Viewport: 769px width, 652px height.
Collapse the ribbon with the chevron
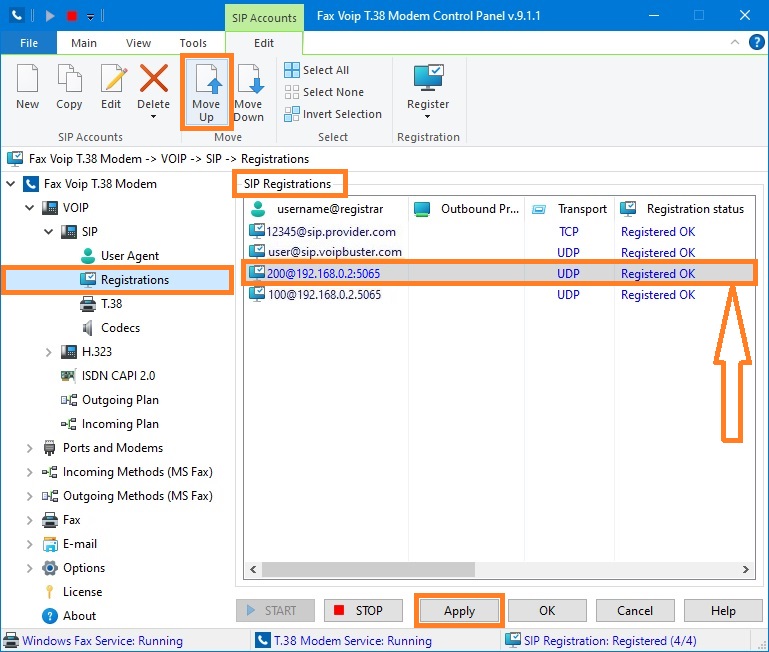point(735,42)
